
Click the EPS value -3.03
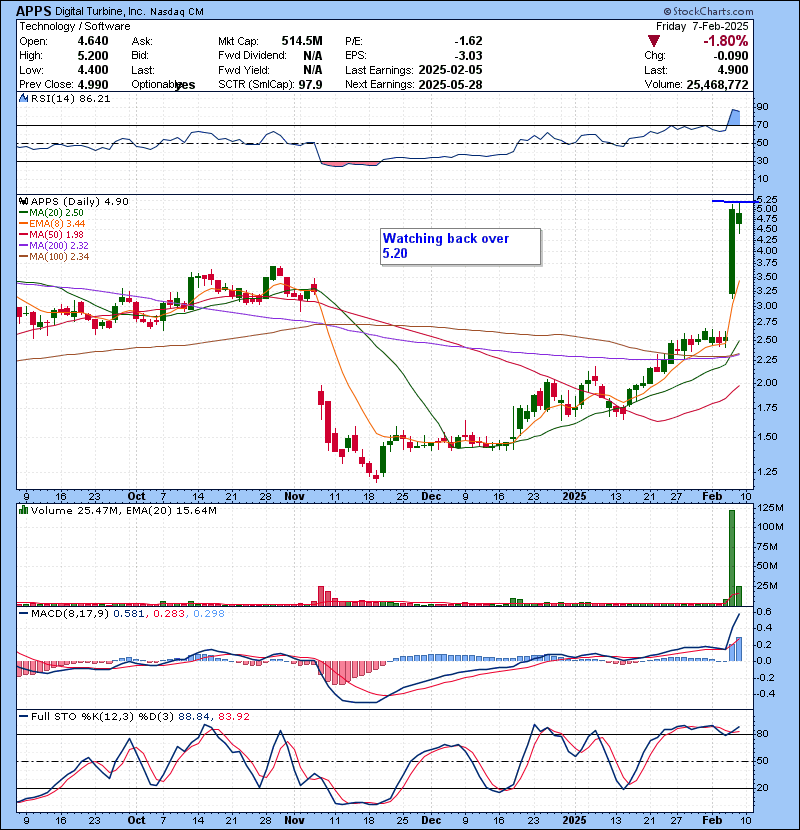(469, 56)
